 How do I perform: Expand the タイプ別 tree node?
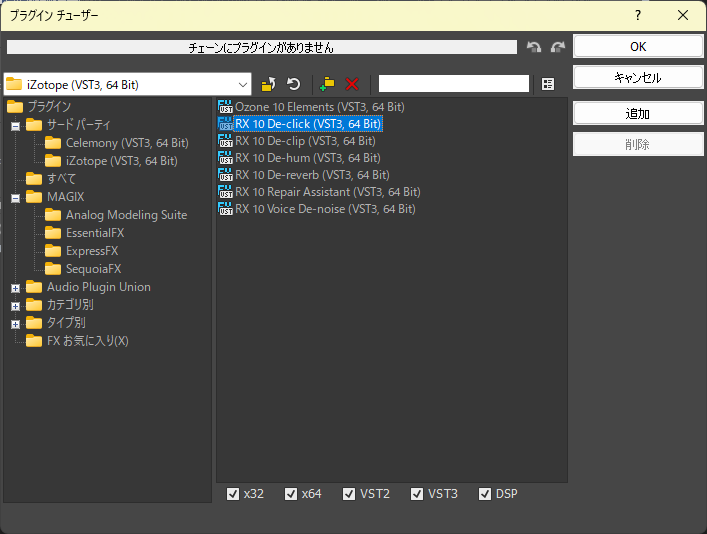pyautogui.click(x=15, y=324)
